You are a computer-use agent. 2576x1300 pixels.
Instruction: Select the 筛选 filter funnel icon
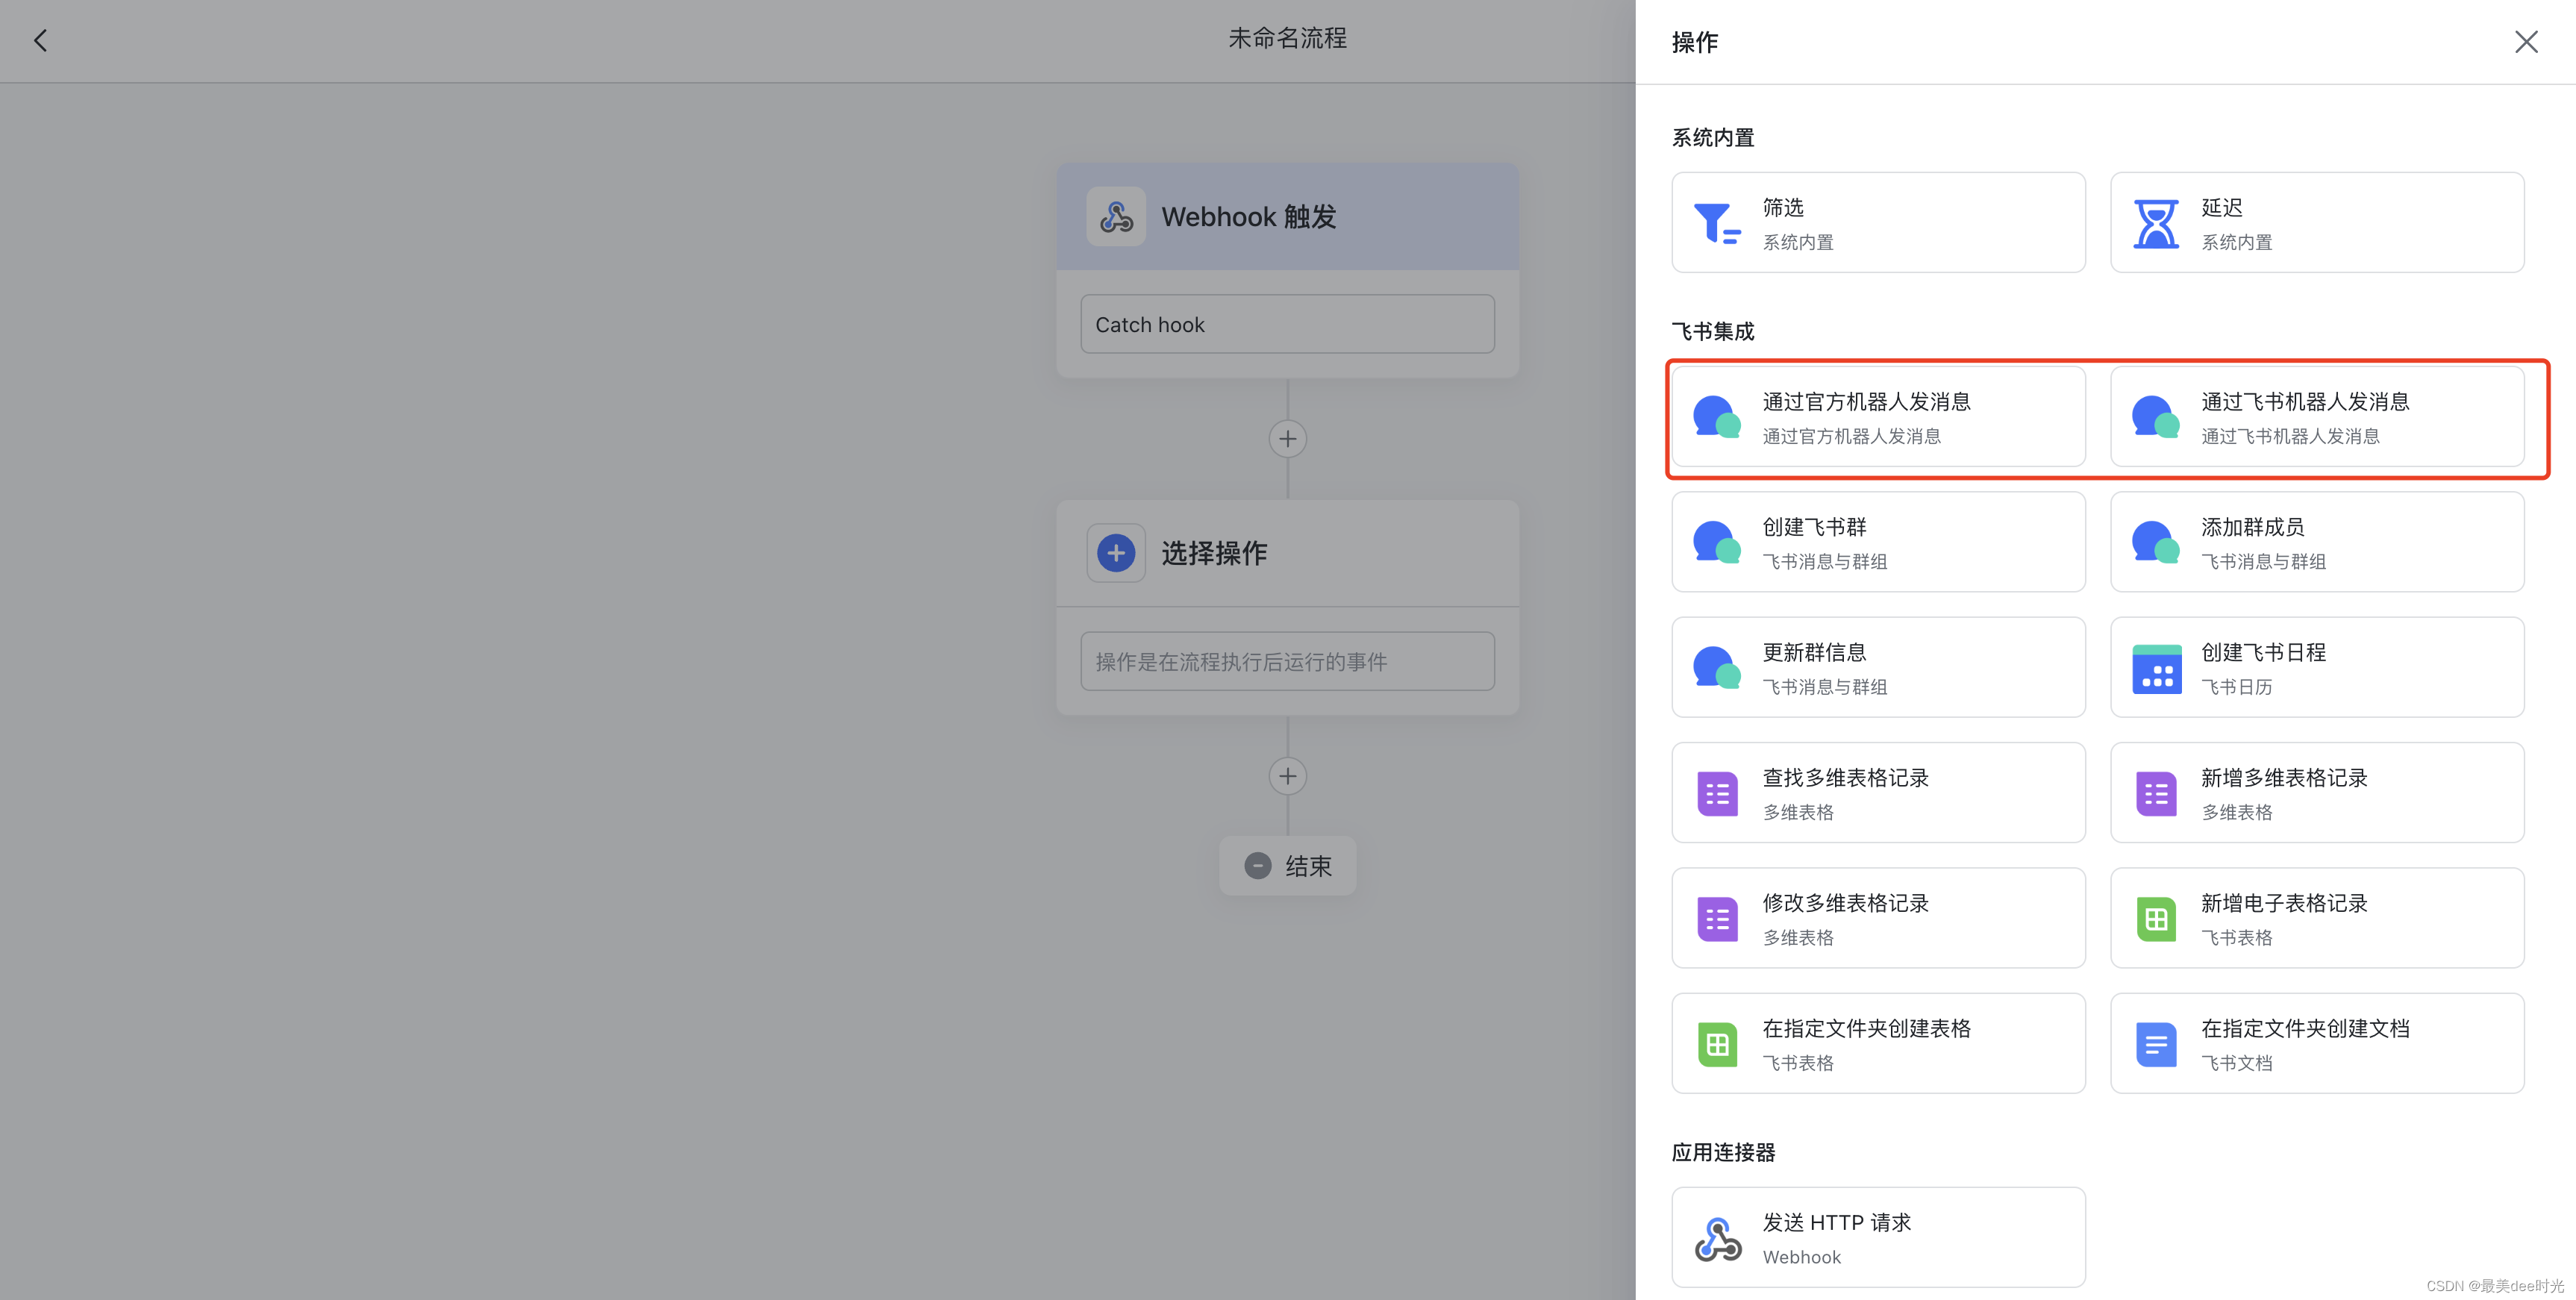point(1717,223)
